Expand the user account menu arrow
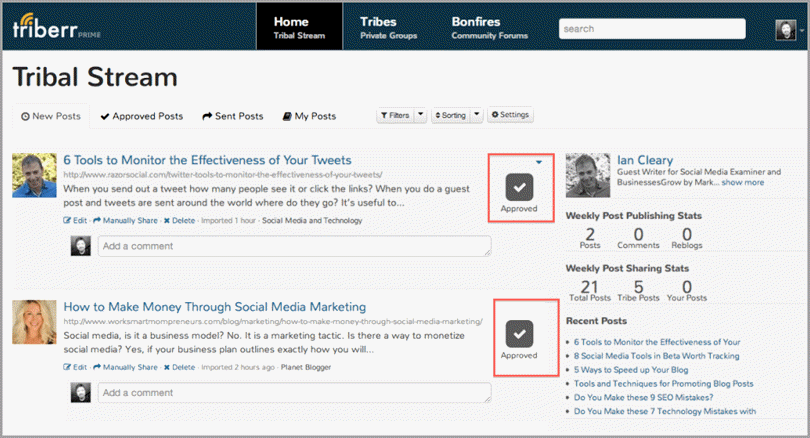Screen dimensions: 810x438 (802, 30)
